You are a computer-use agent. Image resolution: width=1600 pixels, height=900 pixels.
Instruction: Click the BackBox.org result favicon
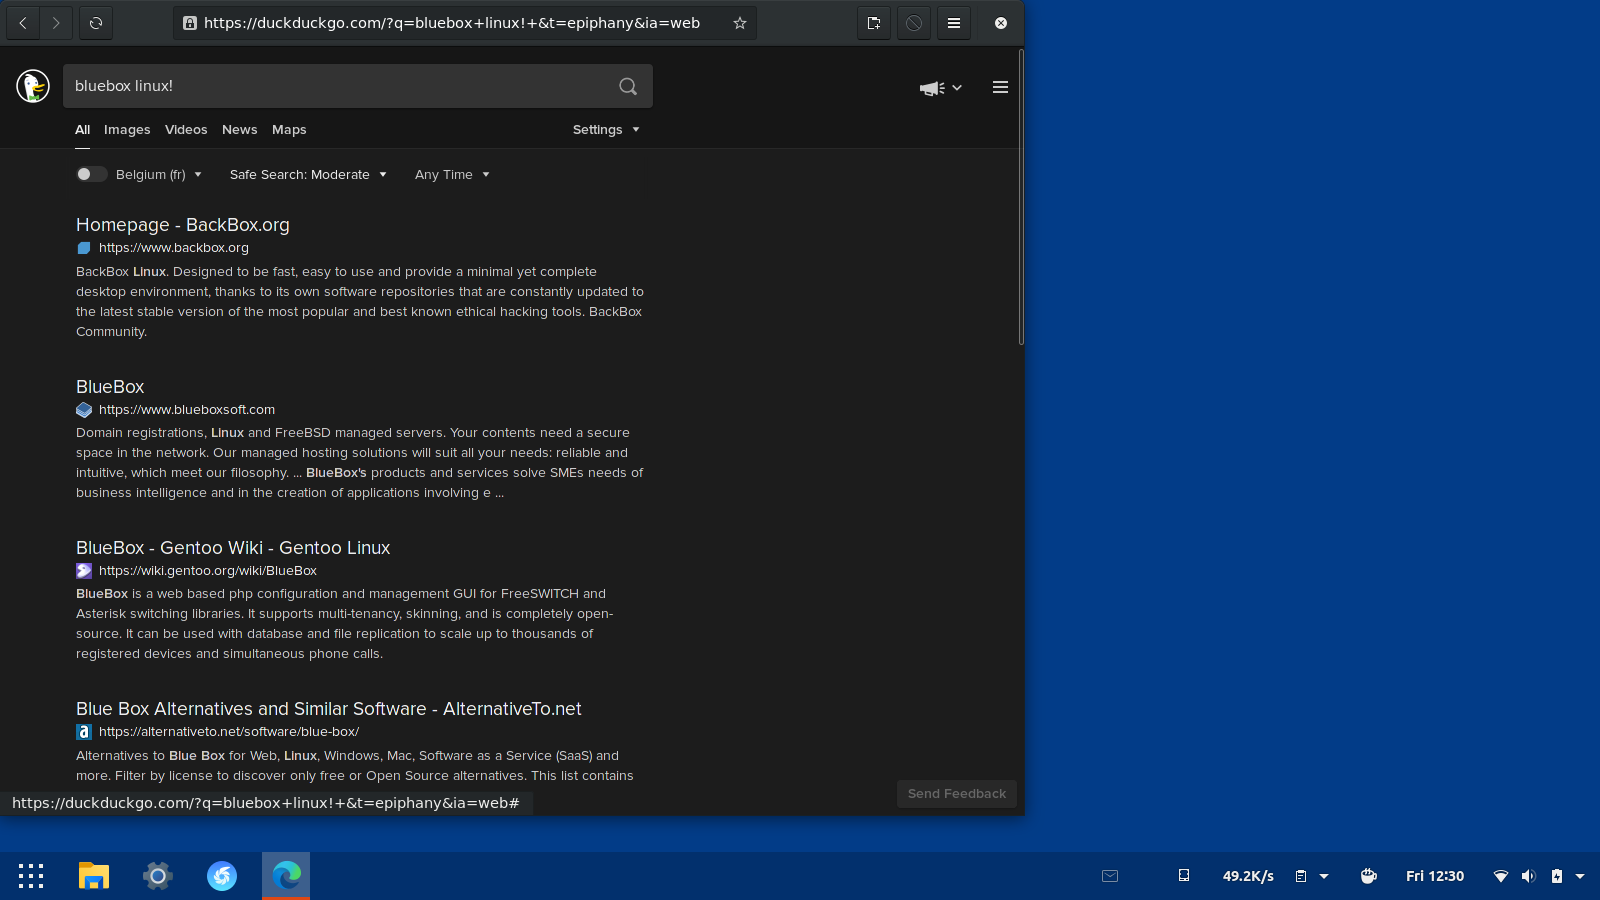pos(84,248)
